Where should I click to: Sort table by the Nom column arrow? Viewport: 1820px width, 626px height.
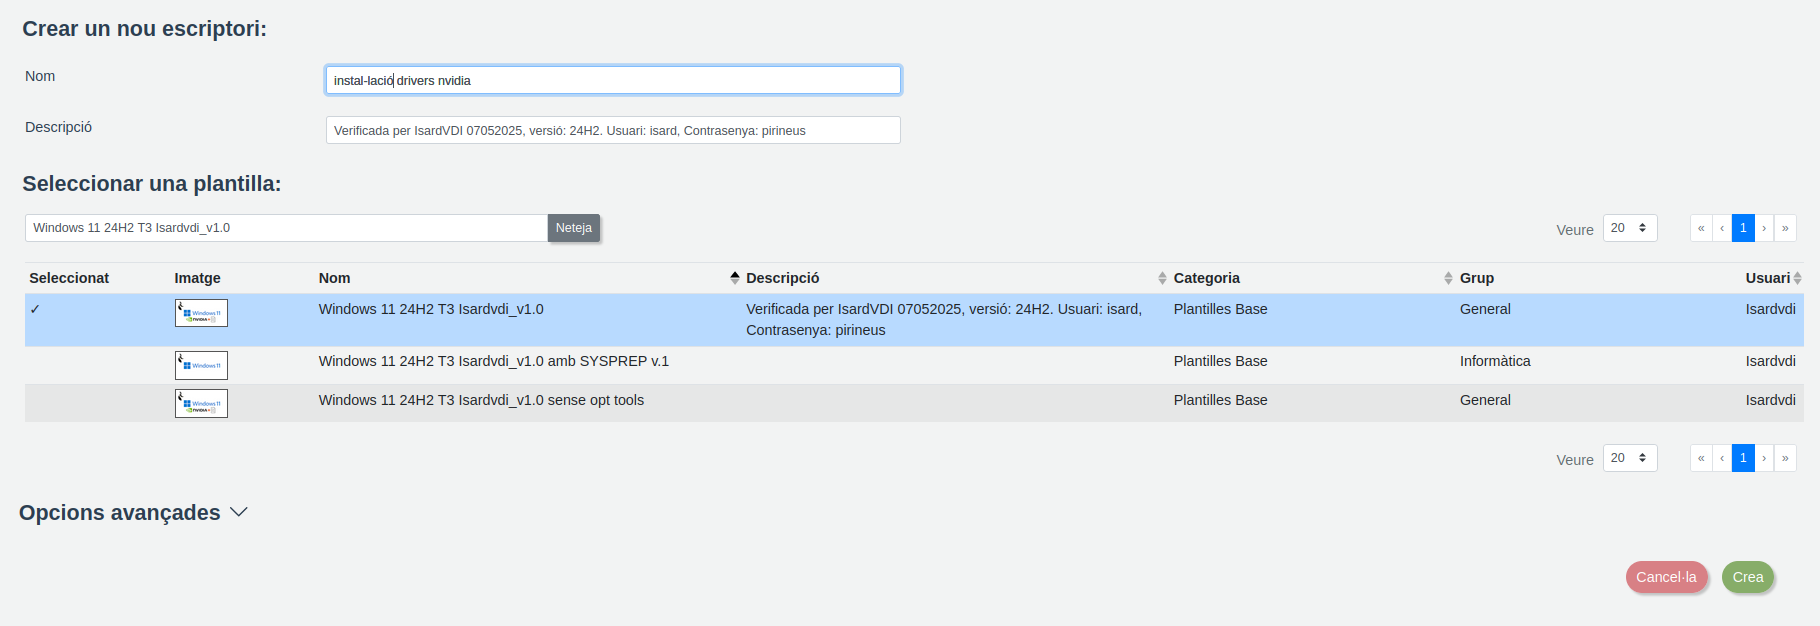[x=735, y=278]
